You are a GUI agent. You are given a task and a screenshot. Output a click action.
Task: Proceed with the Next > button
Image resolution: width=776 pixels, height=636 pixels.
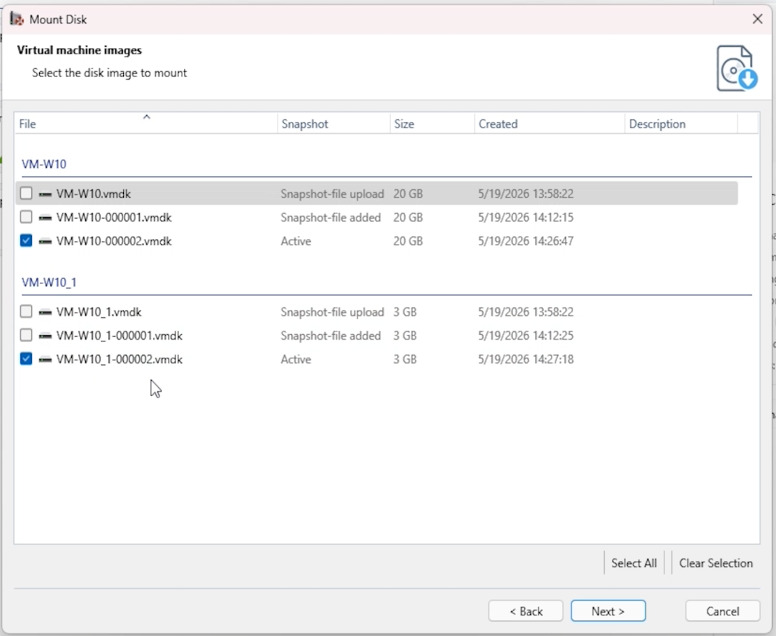(608, 611)
